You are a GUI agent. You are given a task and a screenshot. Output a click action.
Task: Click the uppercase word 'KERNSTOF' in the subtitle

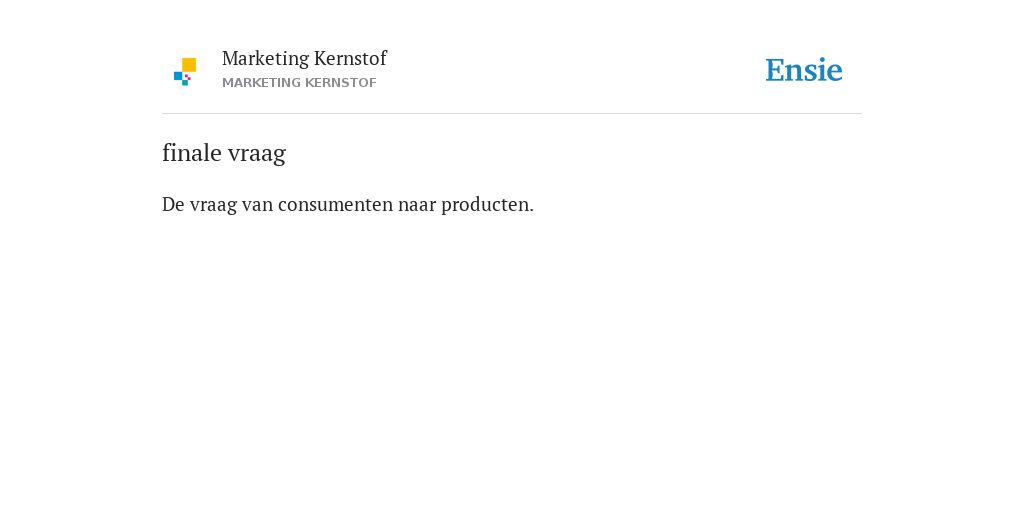(x=339, y=83)
